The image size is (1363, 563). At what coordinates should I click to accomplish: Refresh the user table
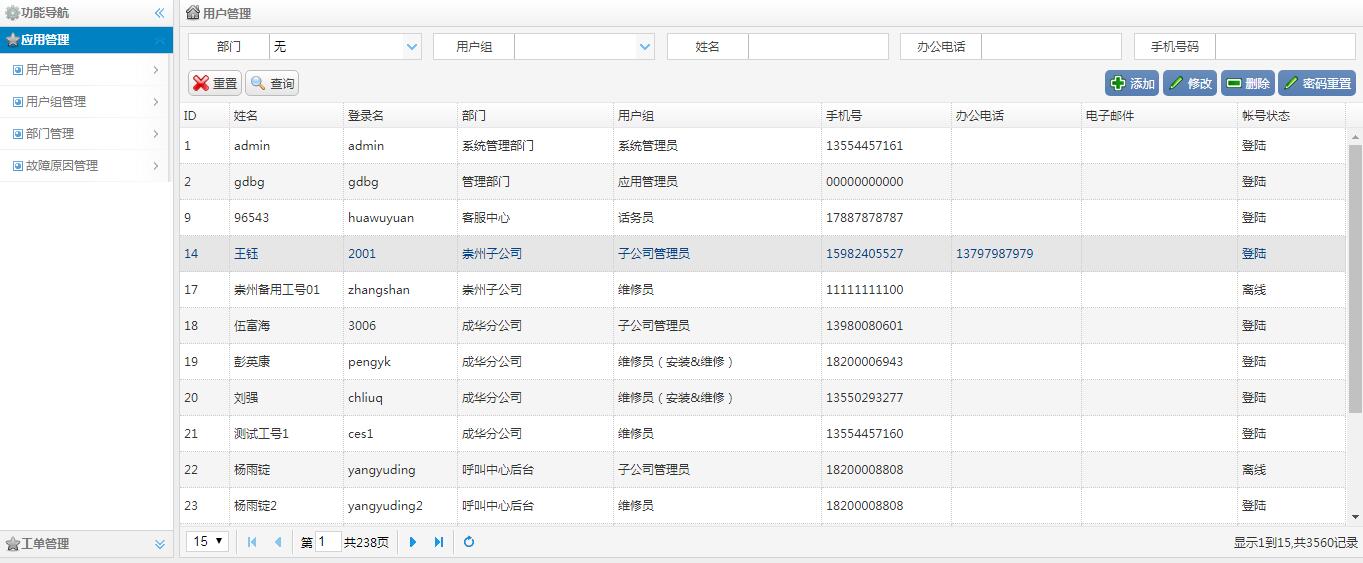pyautogui.click(x=468, y=542)
